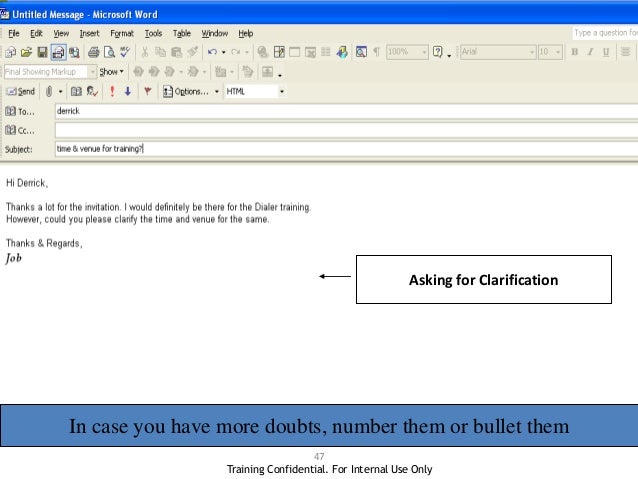Viewport: 638px width, 479px height.
Task: Open the Arial font name dropdown
Action: pyautogui.click(x=531, y=52)
